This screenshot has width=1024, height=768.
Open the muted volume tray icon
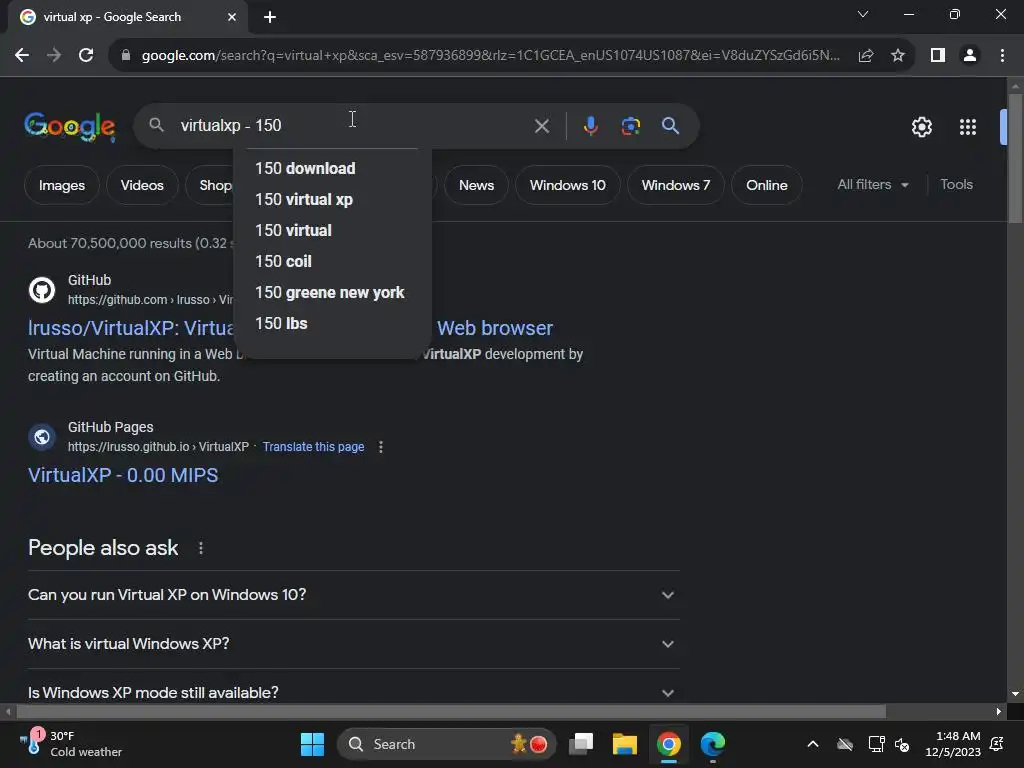(902, 744)
